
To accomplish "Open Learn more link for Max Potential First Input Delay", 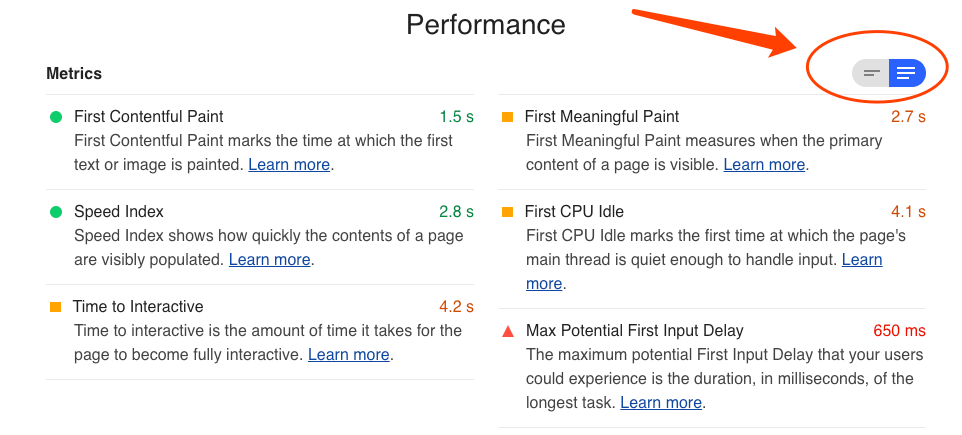I will pos(661,402).
